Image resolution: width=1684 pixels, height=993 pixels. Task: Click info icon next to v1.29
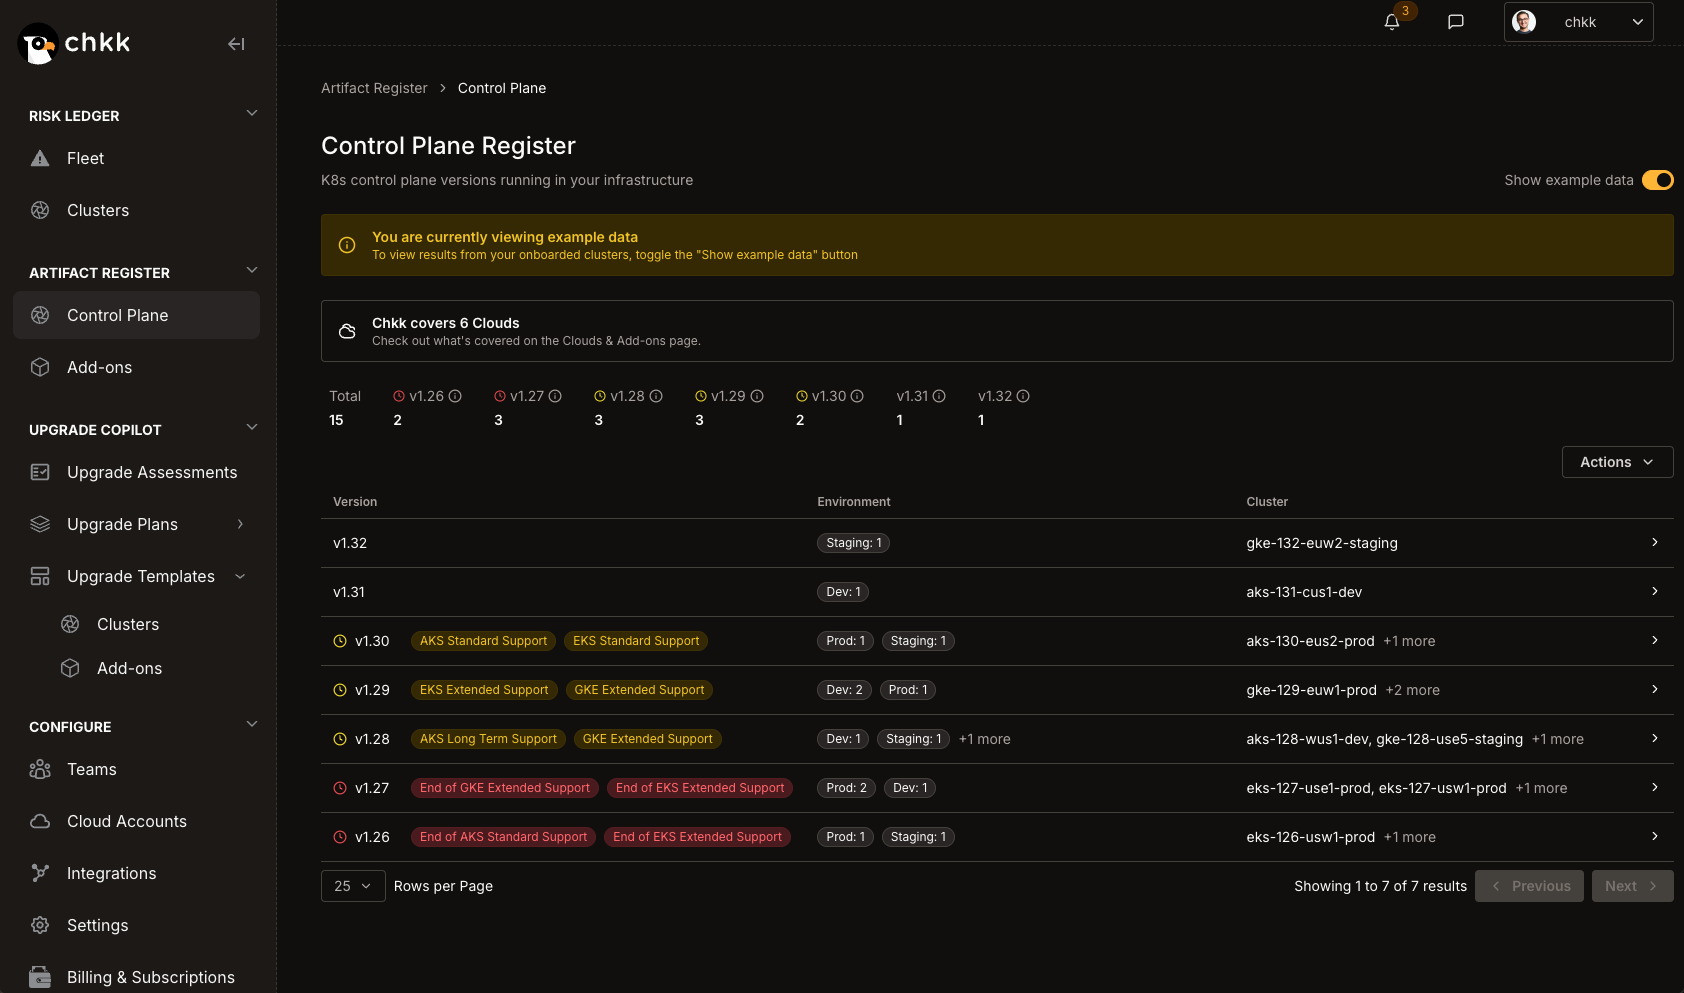coord(757,396)
